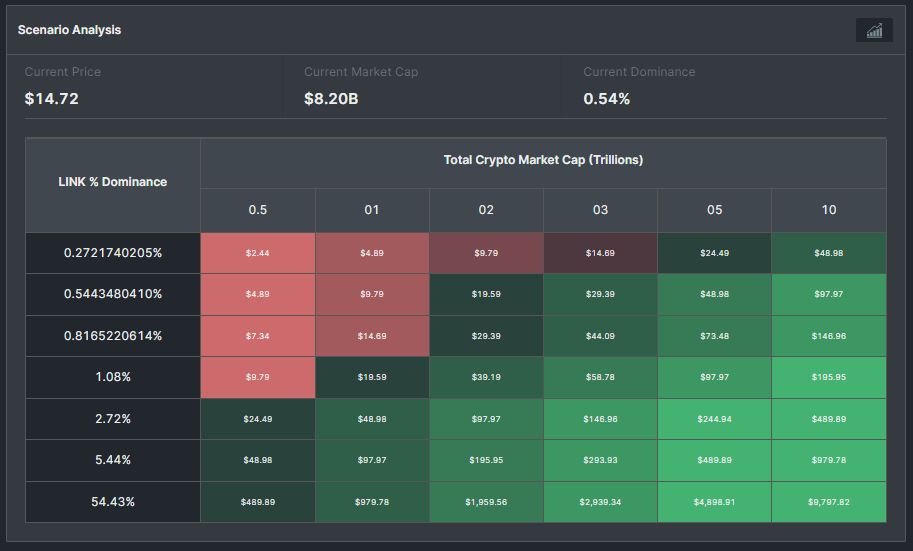
Task: Click the 2.72% dominance row label
Action: click(113, 419)
